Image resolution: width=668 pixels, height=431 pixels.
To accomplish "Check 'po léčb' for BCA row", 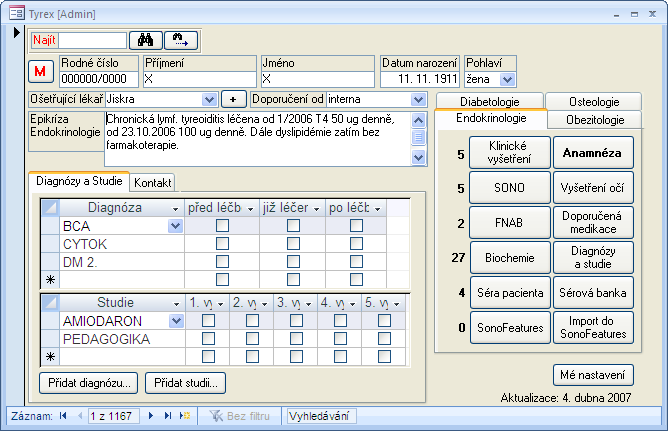I will [356, 225].
